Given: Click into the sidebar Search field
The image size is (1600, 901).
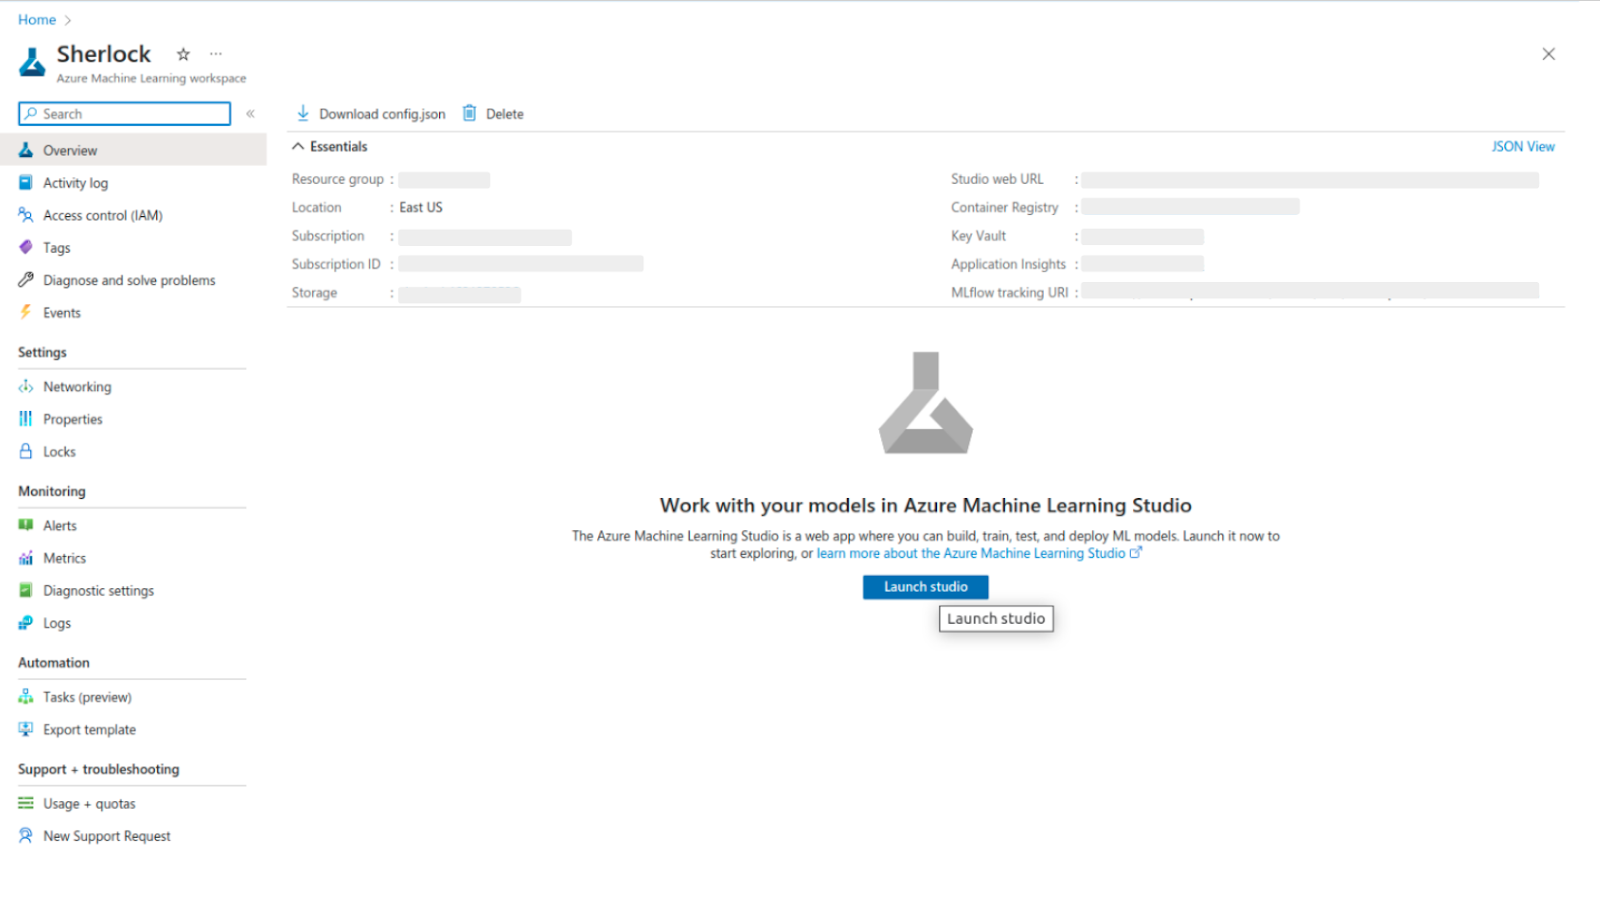Looking at the screenshot, I should [125, 114].
